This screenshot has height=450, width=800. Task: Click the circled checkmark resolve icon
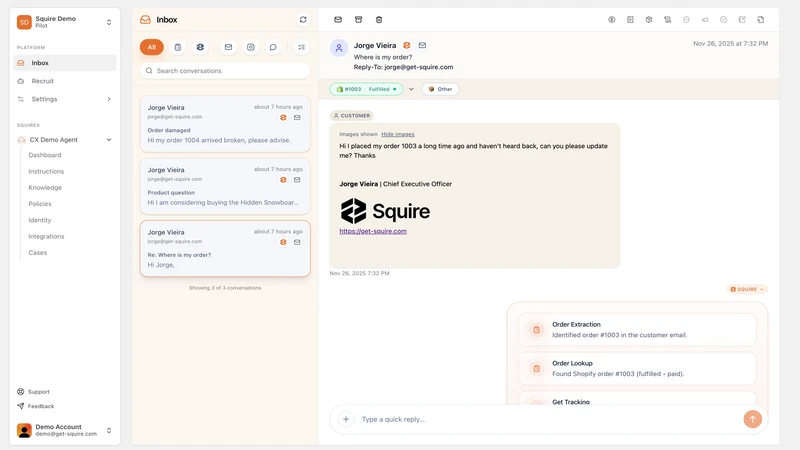[723, 19]
